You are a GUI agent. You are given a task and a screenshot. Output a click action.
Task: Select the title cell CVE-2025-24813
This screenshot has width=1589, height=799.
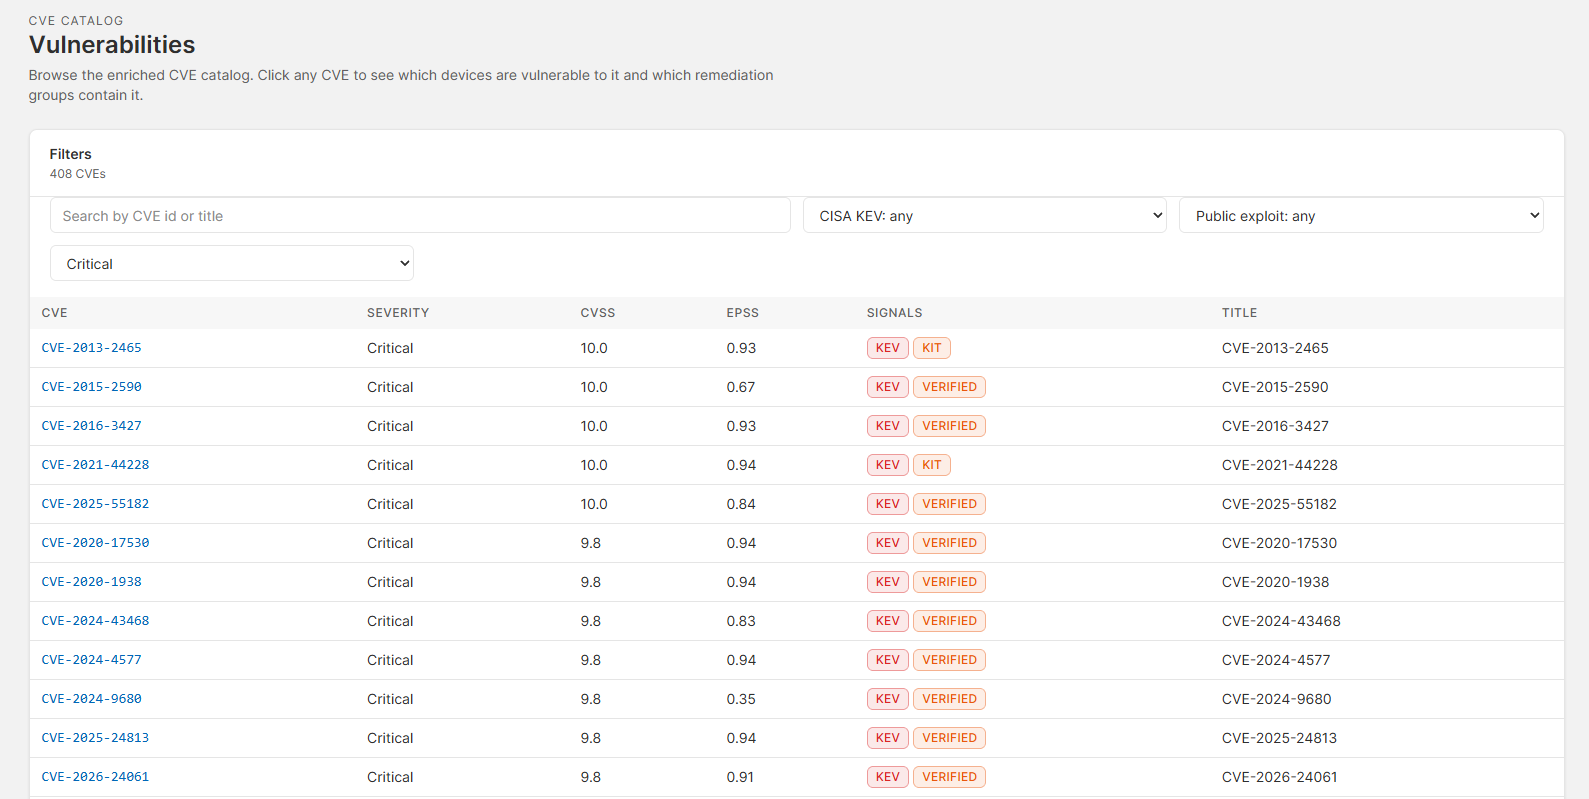[x=1279, y=738]
